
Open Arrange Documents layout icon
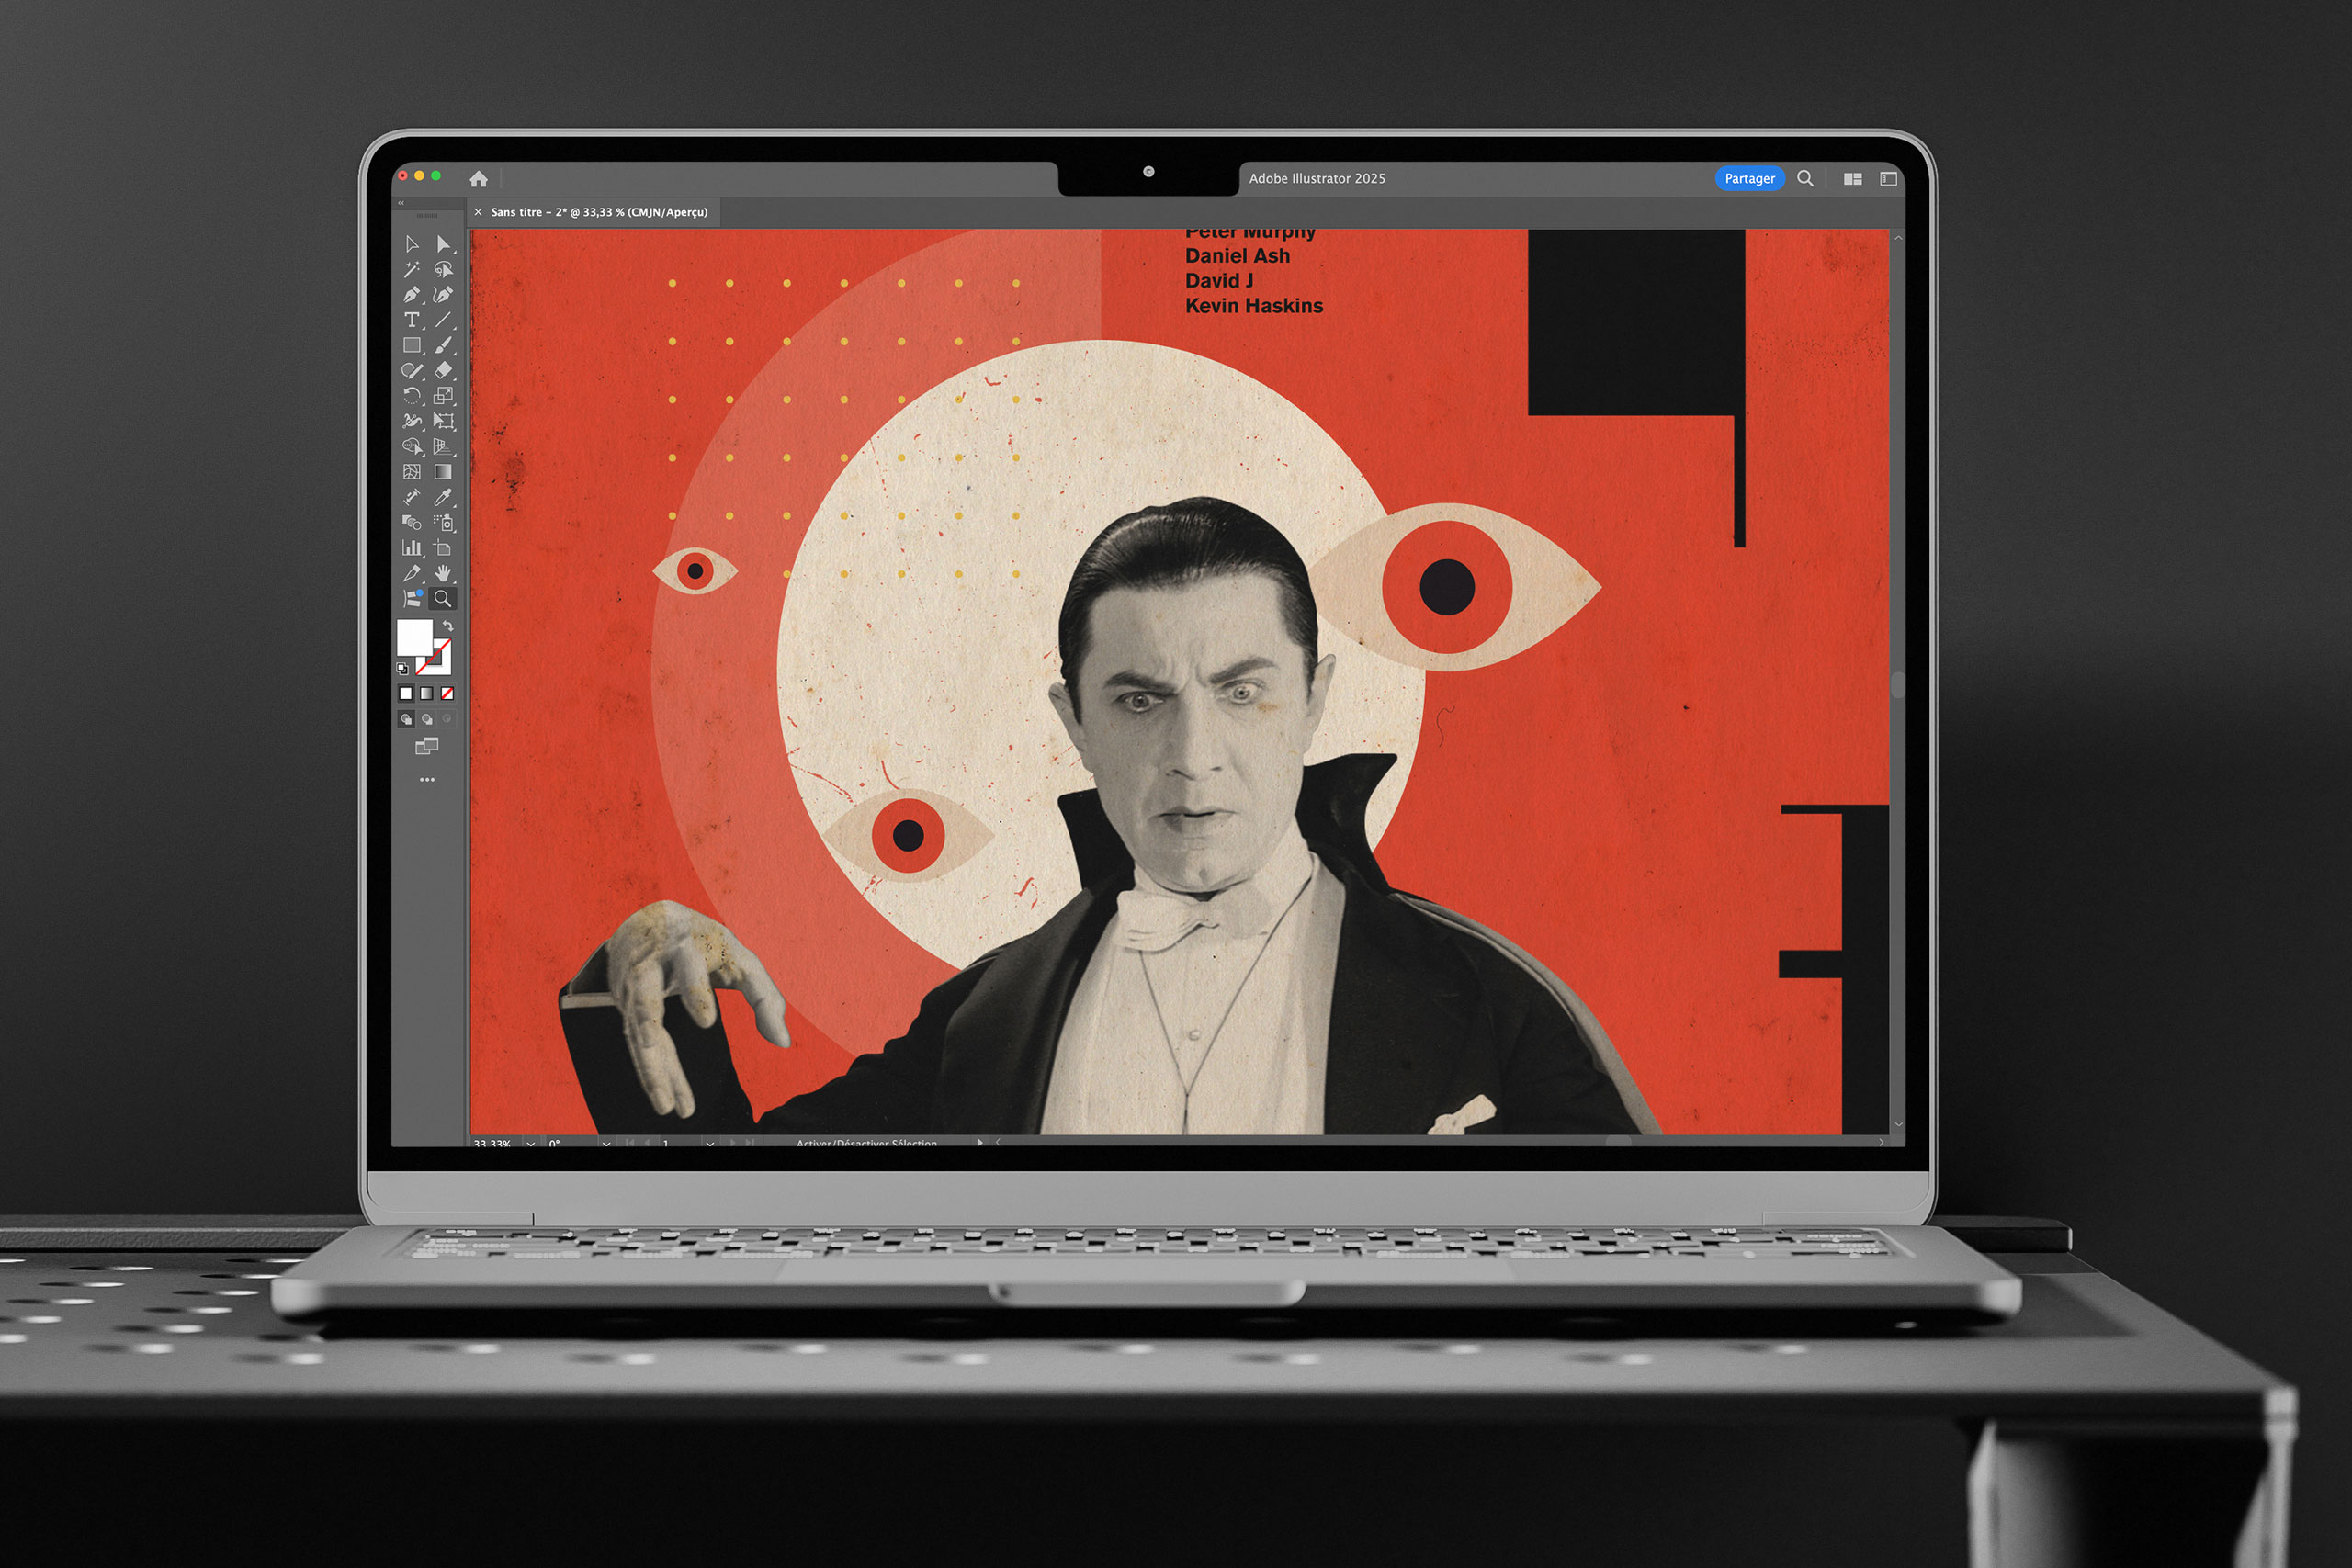click(1853, 179)
